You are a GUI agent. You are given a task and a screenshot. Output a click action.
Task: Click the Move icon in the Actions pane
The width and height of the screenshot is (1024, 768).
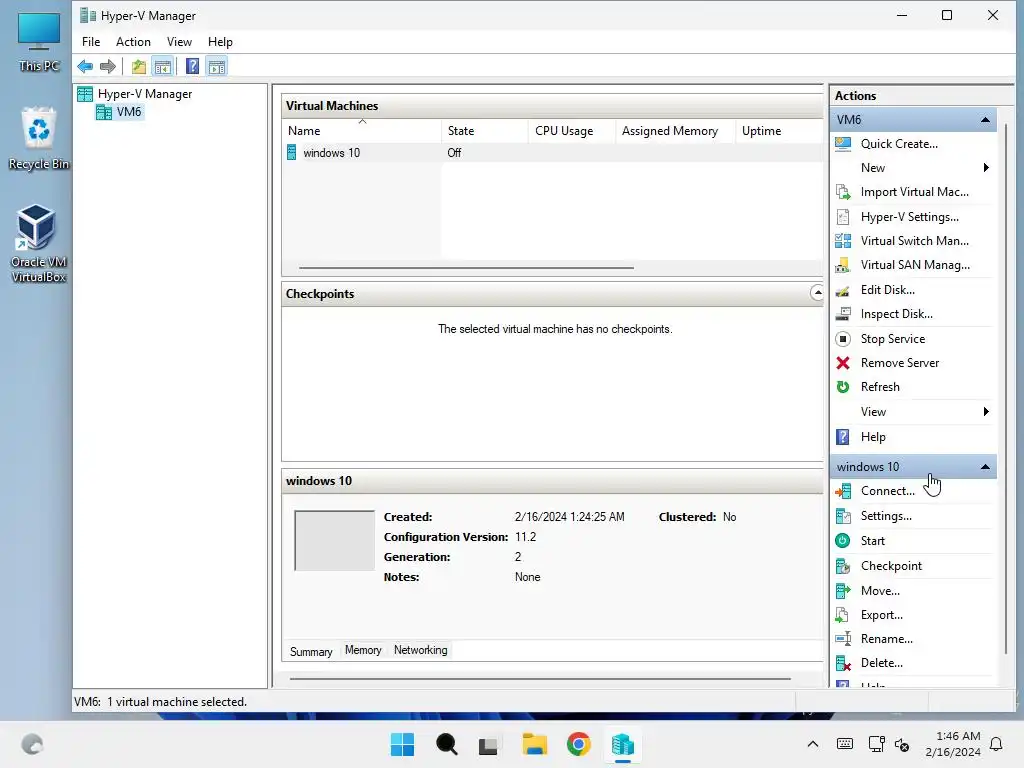click(843, 591)
